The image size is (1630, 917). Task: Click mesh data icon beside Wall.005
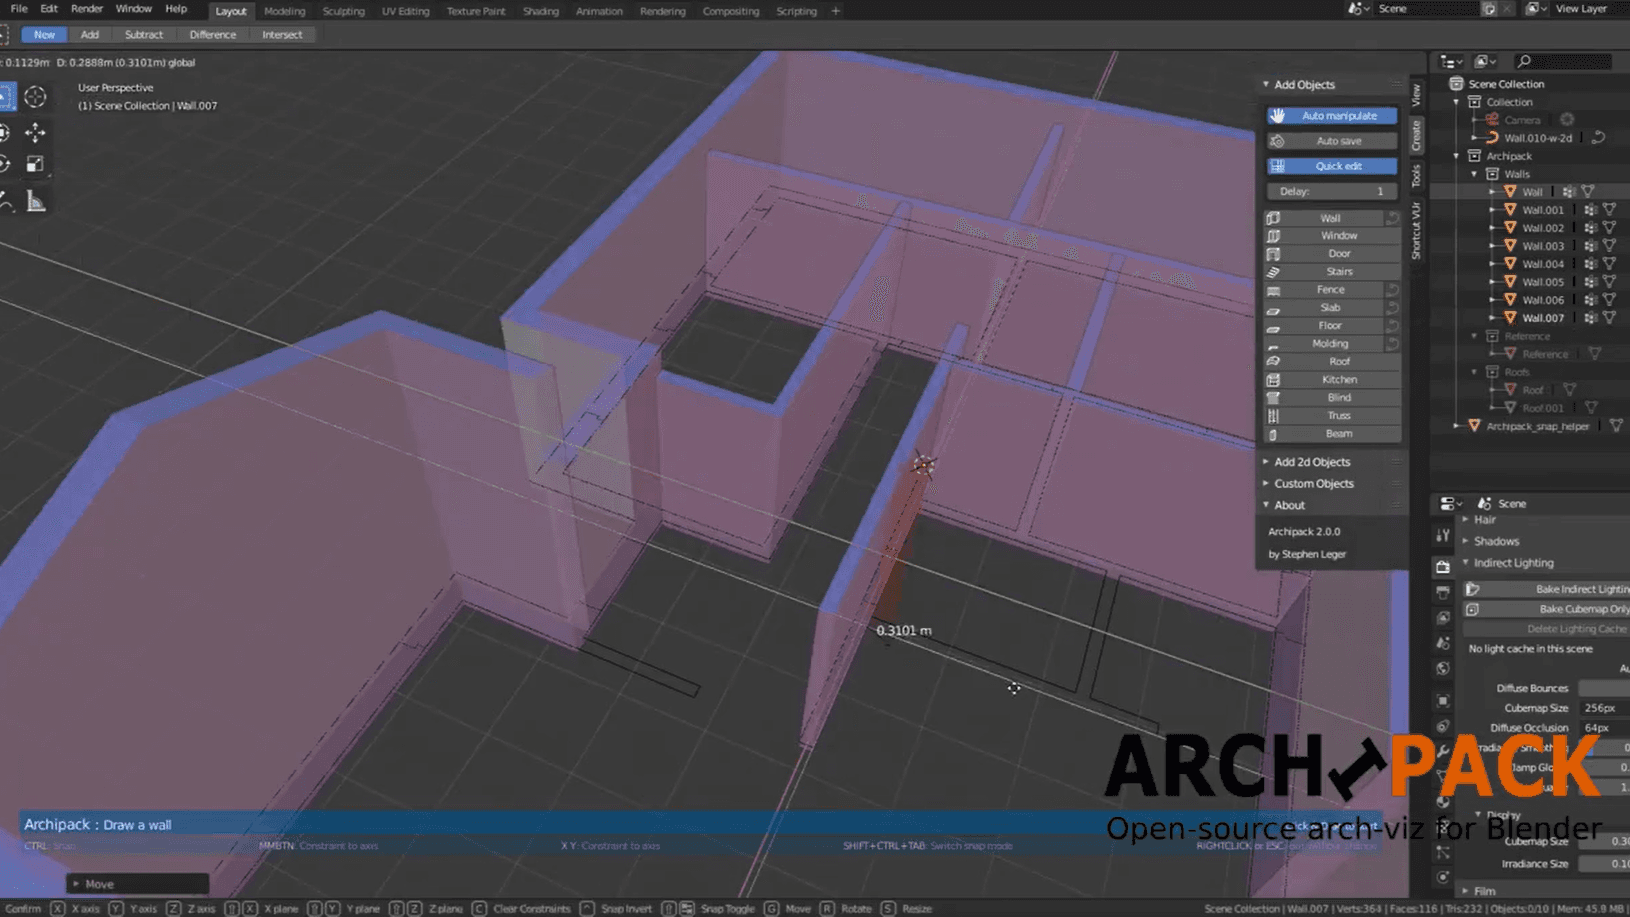coord(1609,282)
